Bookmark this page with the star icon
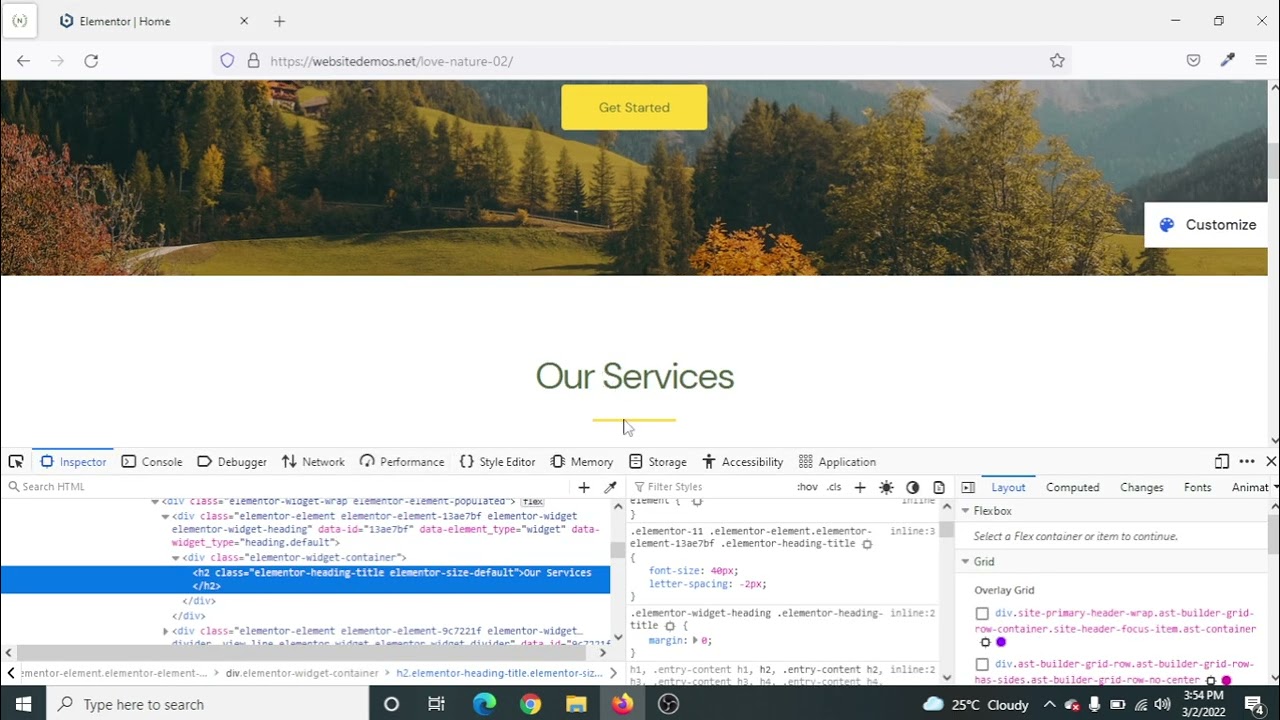Screen dimensions: 1280x720 tap(1057, 61)
